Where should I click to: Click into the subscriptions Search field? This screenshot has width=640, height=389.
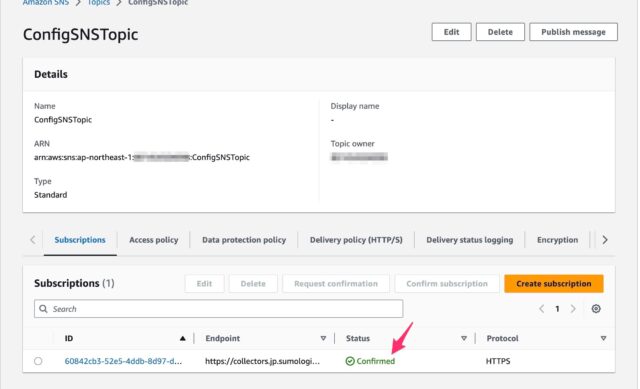click(x=218, y=309)
